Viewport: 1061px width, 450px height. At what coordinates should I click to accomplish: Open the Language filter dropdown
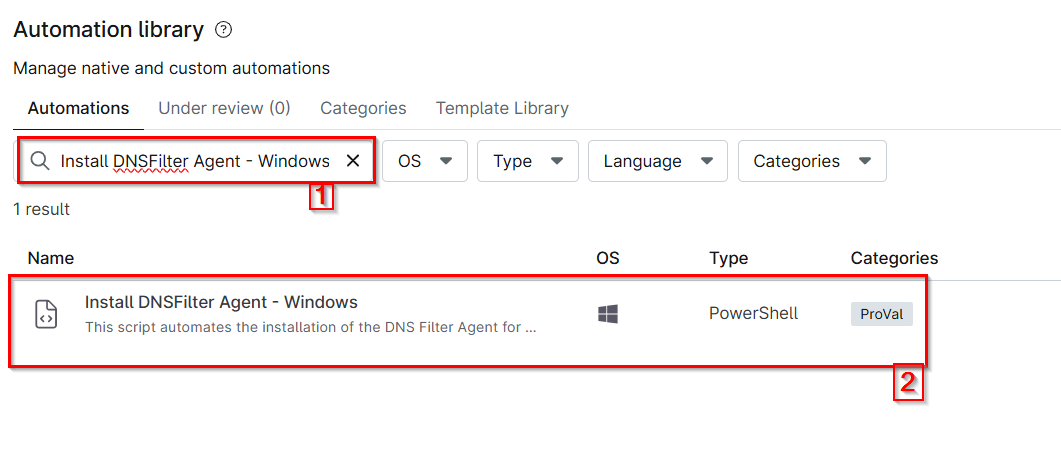click(x=658, y=161)
